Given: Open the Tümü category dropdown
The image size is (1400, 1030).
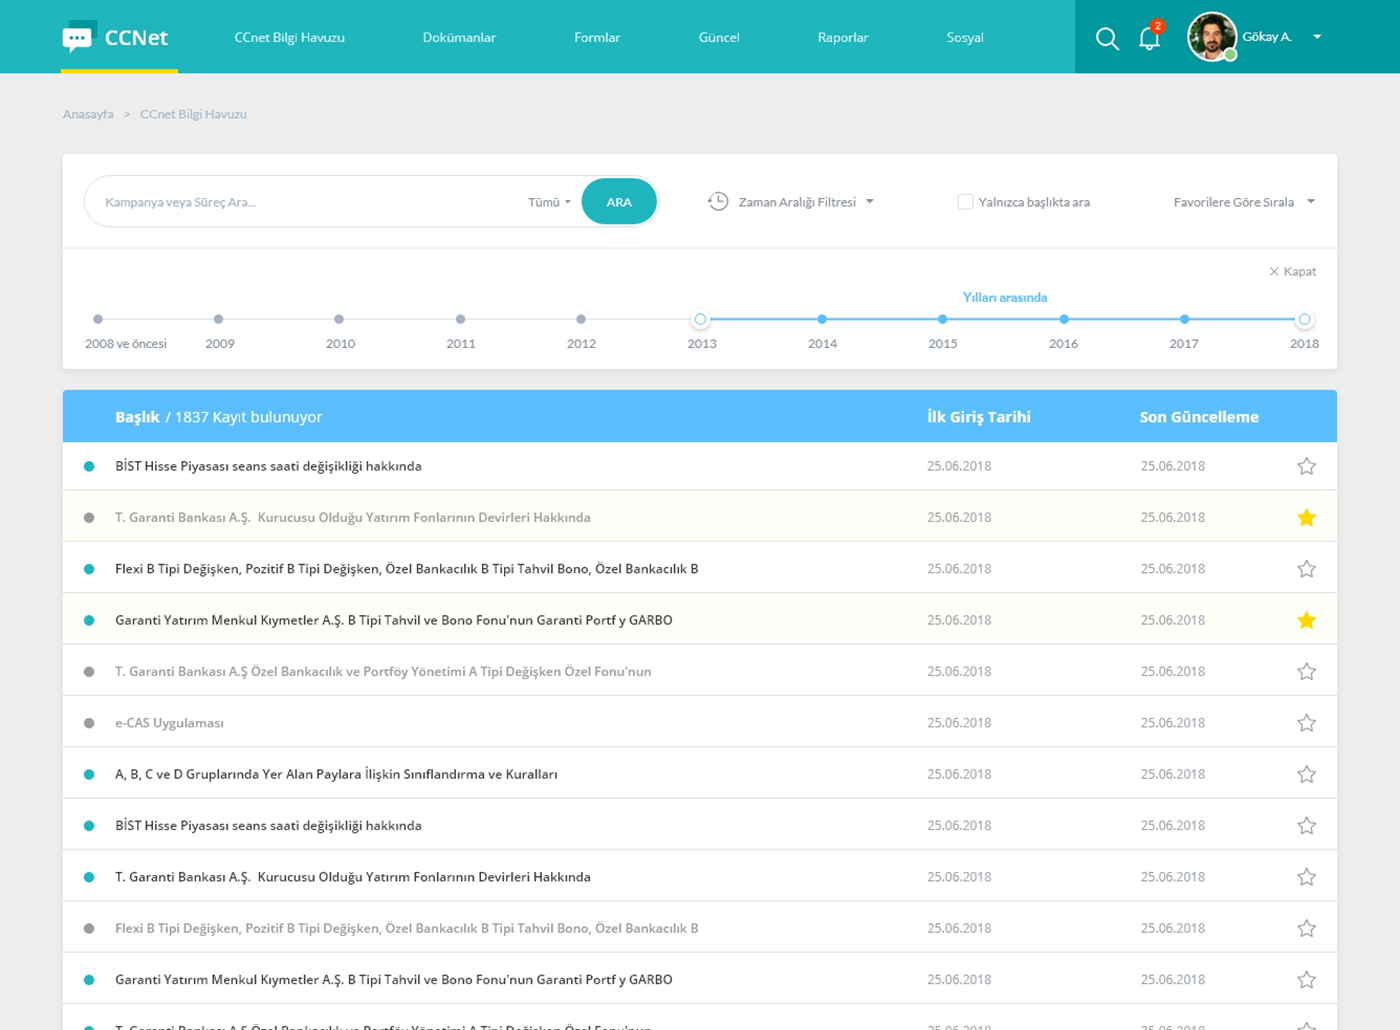Looking at the screenshot, I should coord(549,202).
